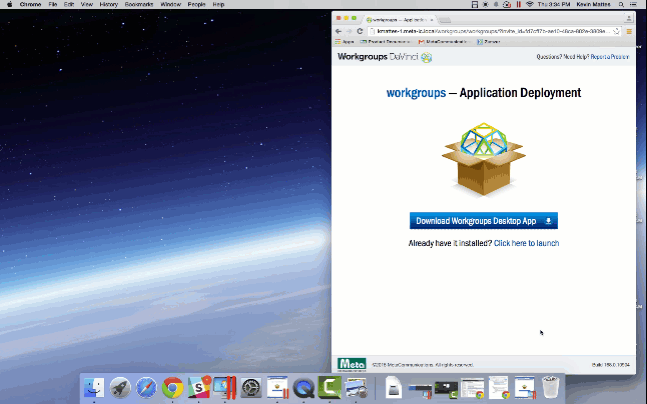Viewport: 647px width, 404px height.
Task: Open the File menu
Action: (x=52, y=4)
